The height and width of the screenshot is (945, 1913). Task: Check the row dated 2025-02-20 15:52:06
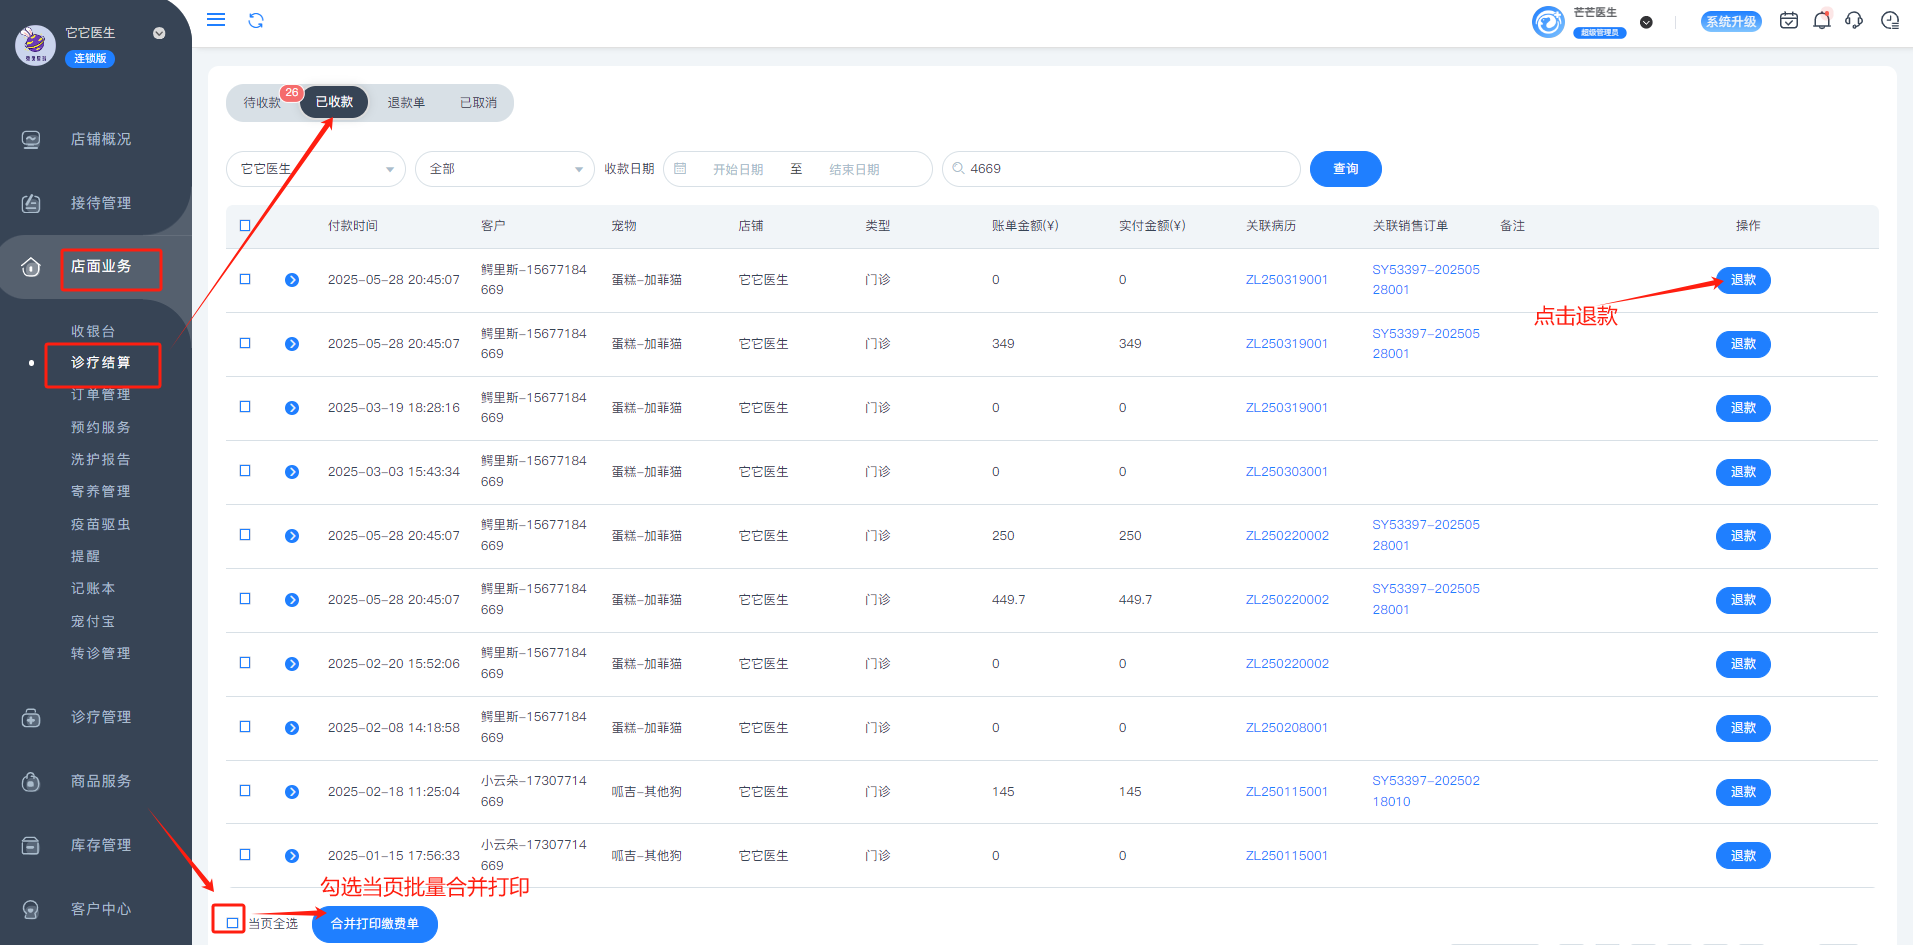point(245,663)
